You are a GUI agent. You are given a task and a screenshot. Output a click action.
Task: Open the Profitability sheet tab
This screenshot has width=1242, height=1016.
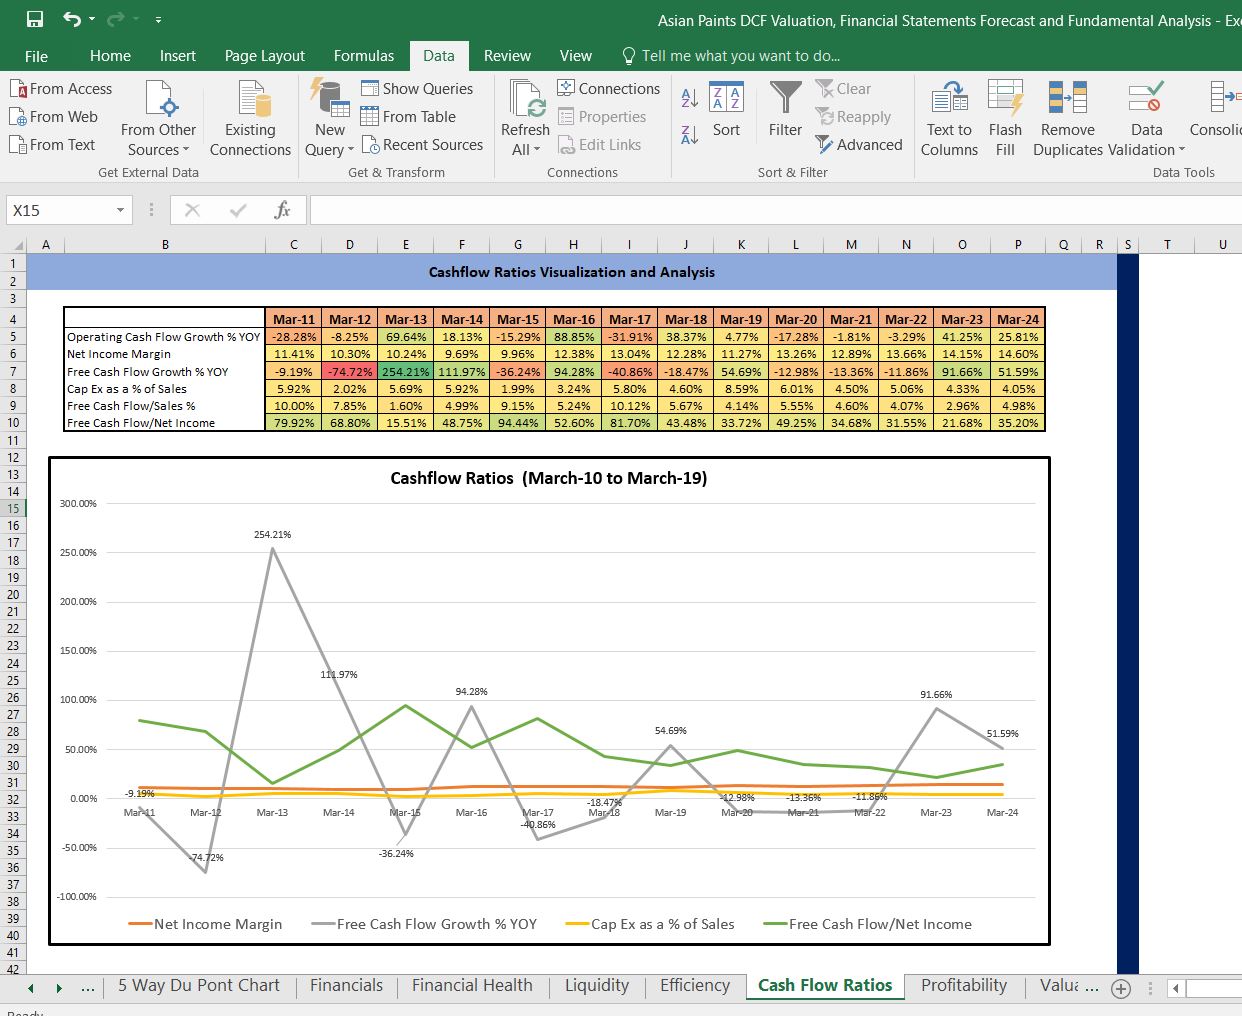click(964, 985)
